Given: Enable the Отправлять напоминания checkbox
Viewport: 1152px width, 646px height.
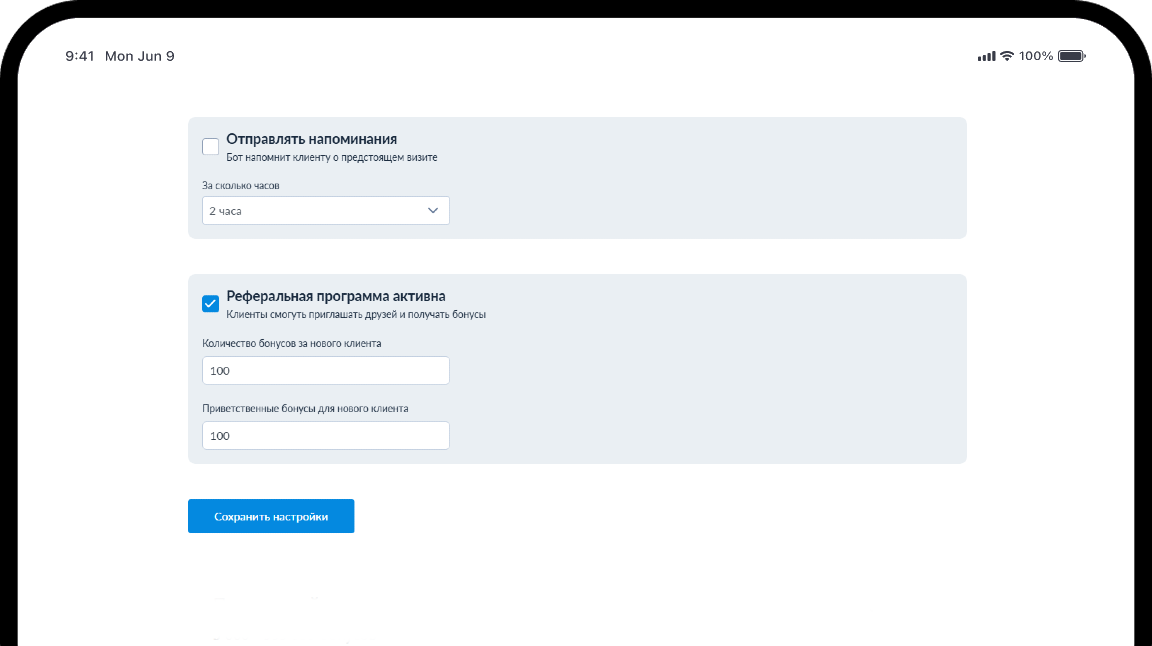Looking at the screenshot, I should (x=211, y=147).
